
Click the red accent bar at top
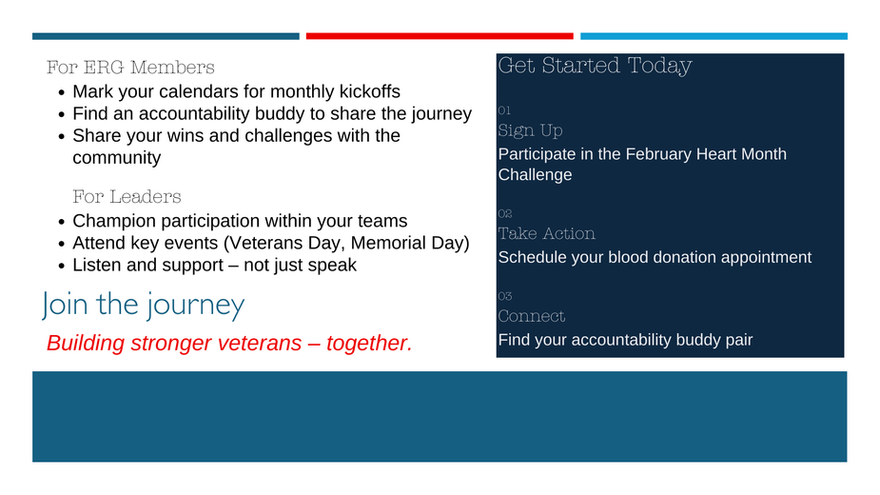(x=439, y=36)
